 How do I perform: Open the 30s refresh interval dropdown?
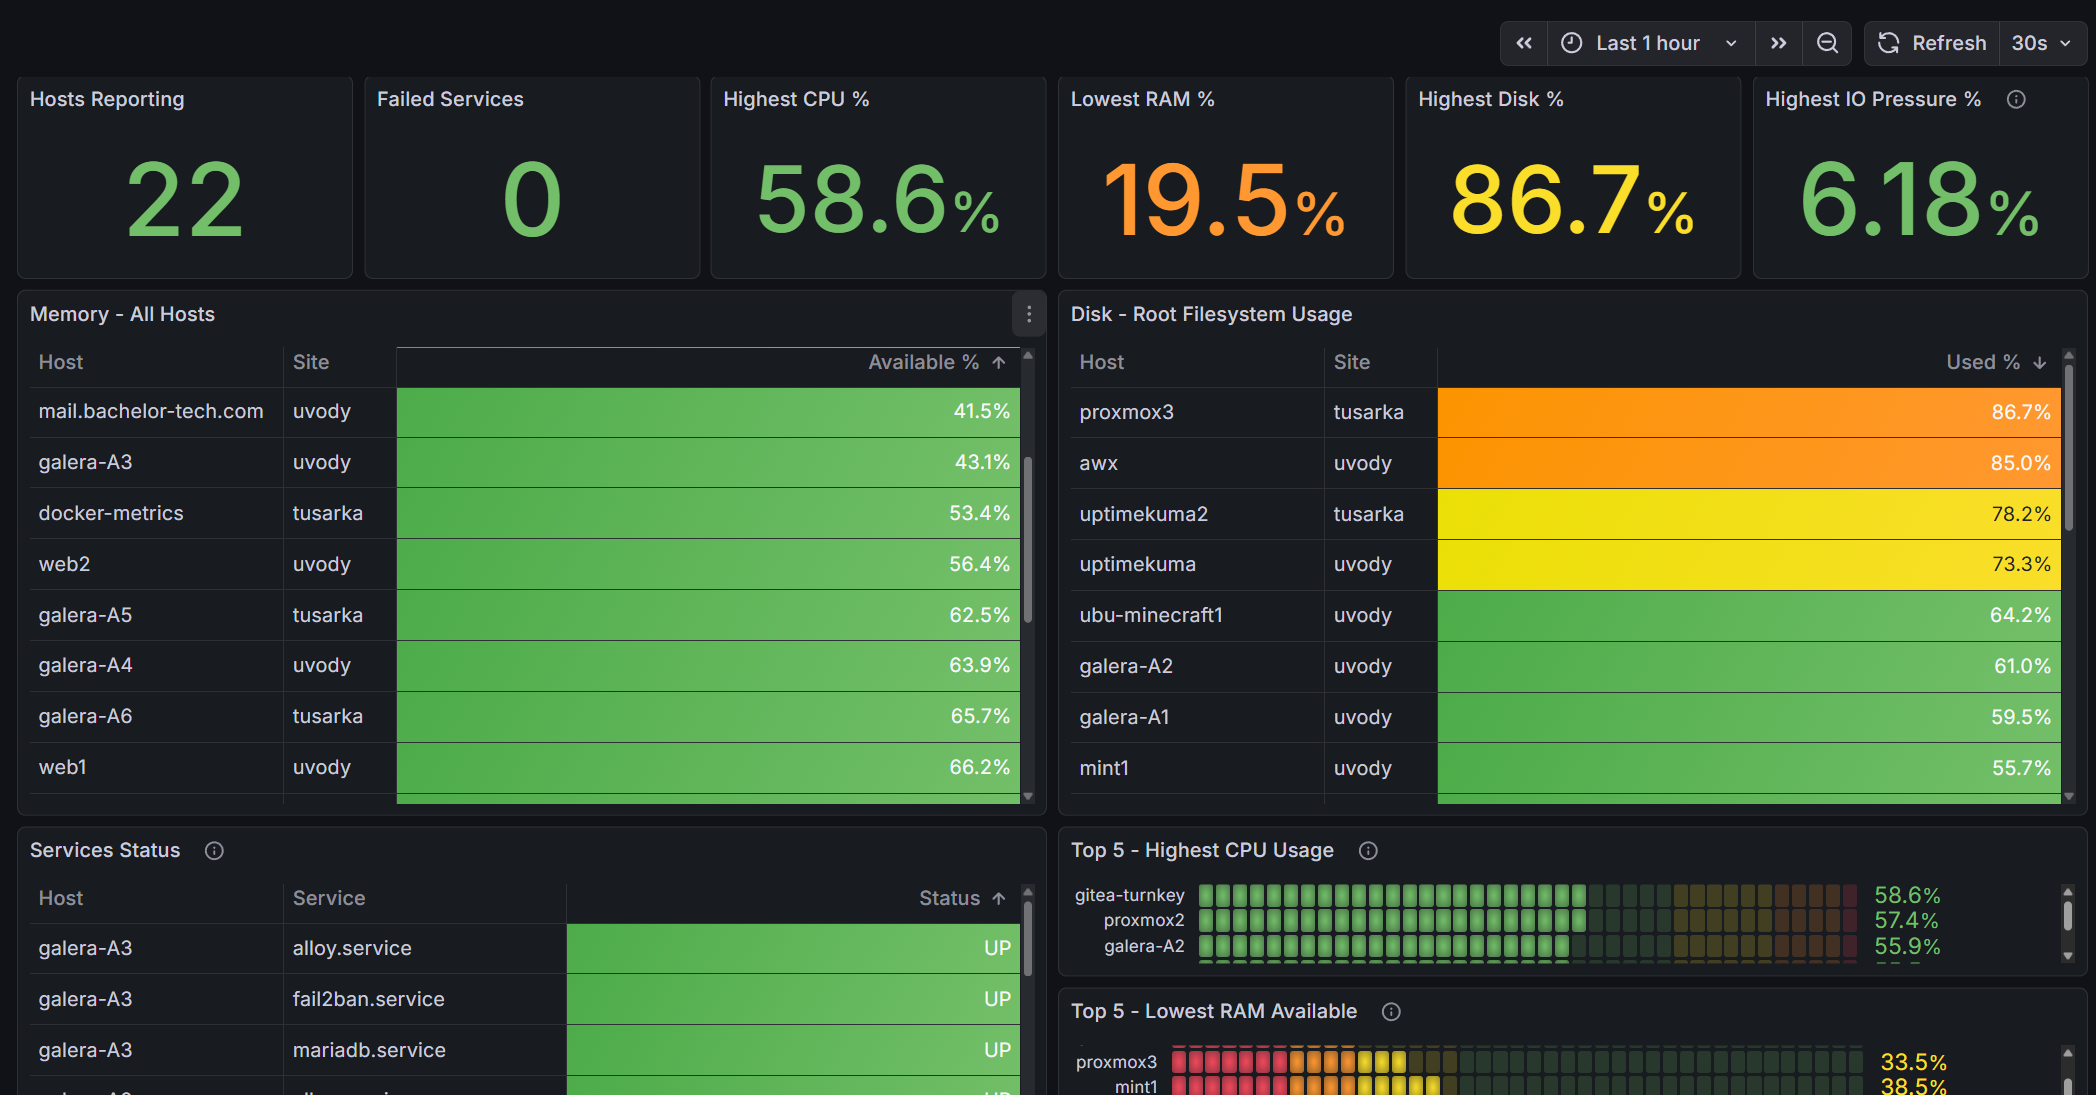tap(2042, 43)
